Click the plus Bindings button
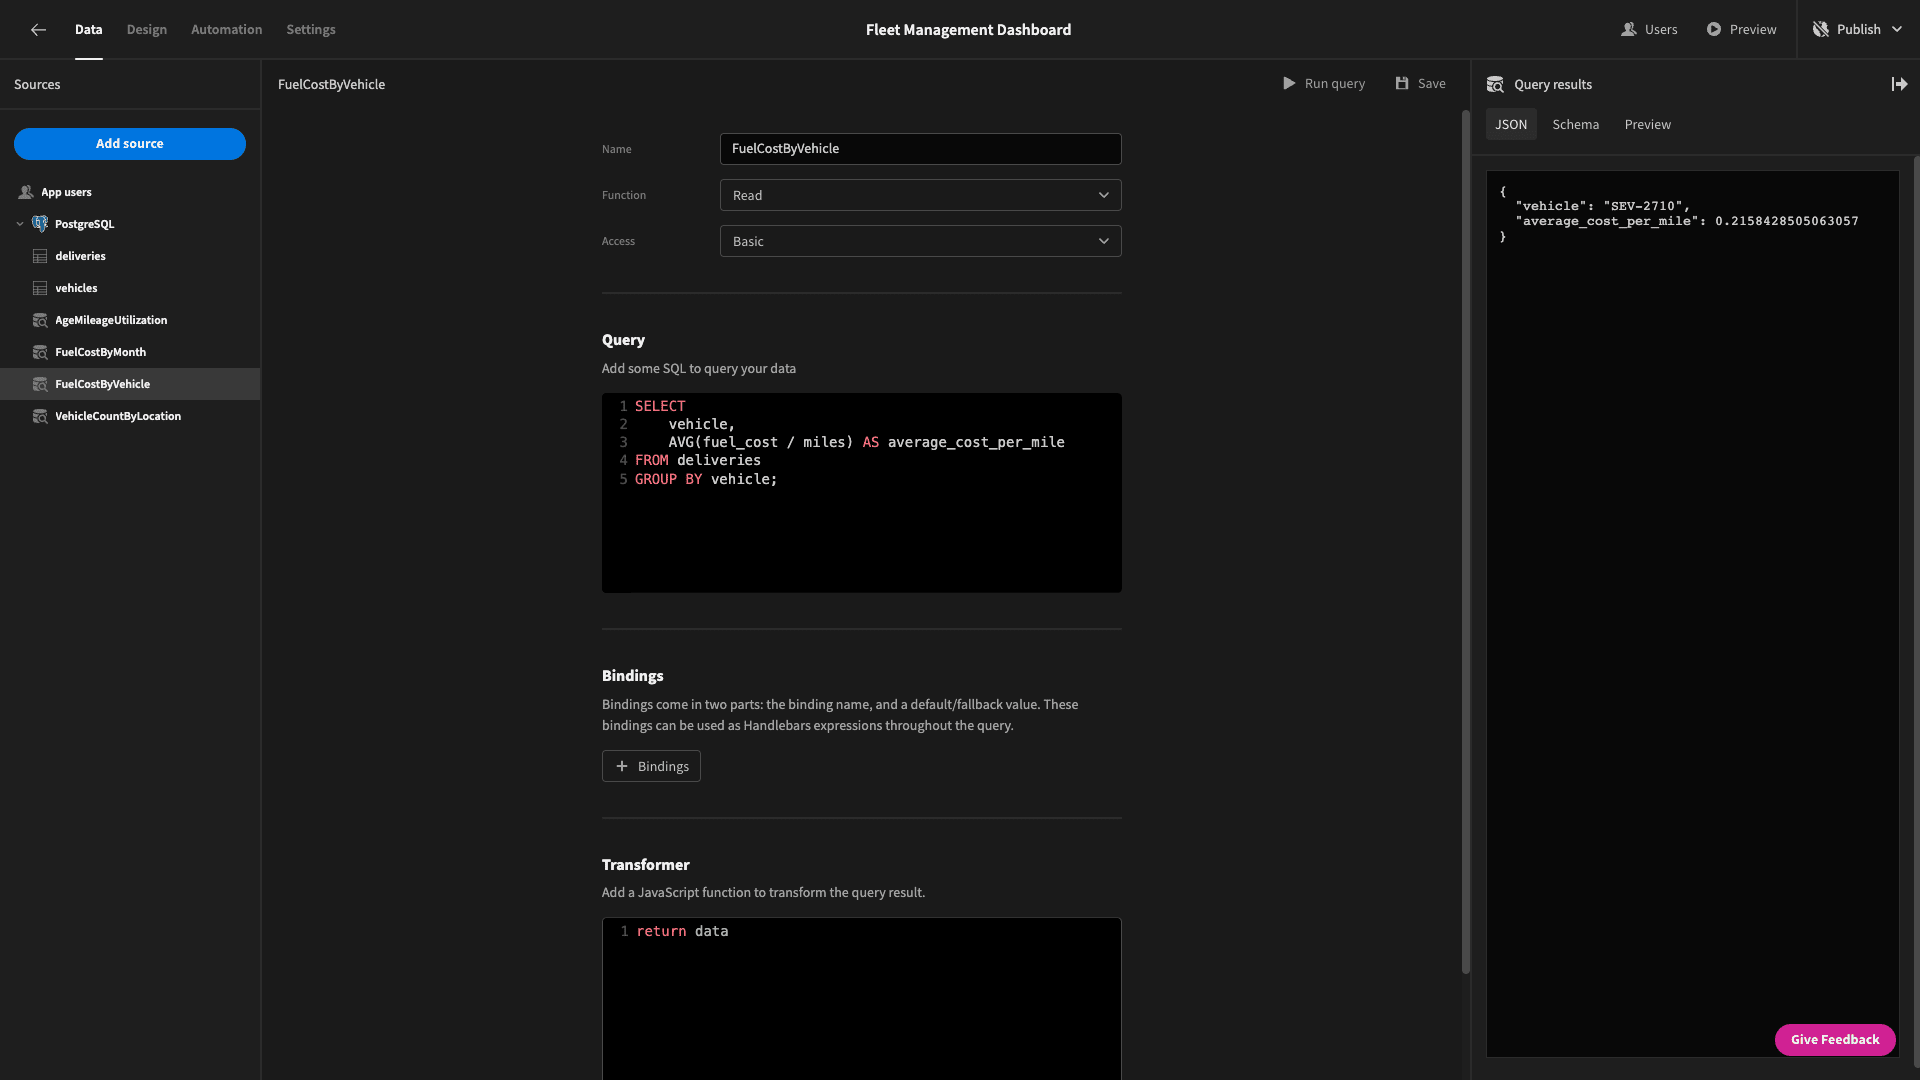 [x=651, y=766]
